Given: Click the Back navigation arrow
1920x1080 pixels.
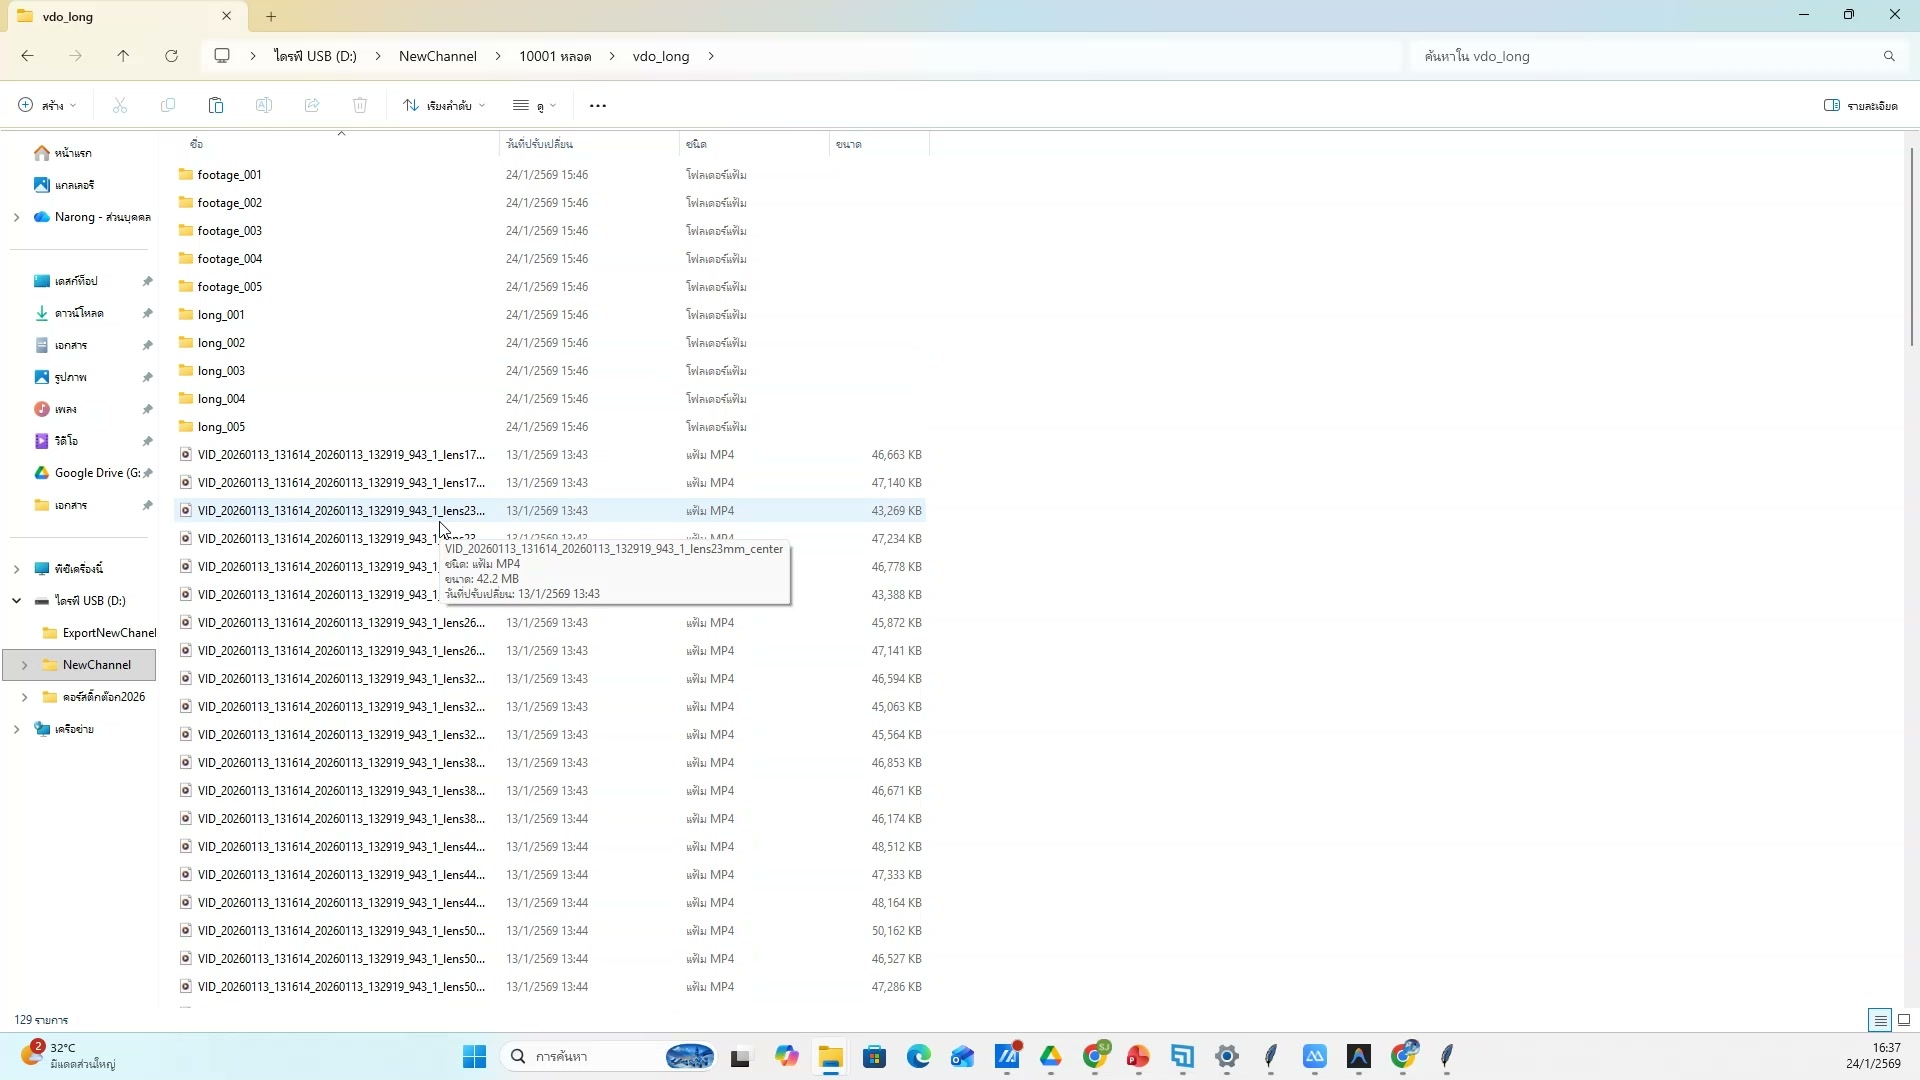Looking at the screenshot, I should [27, 56].
